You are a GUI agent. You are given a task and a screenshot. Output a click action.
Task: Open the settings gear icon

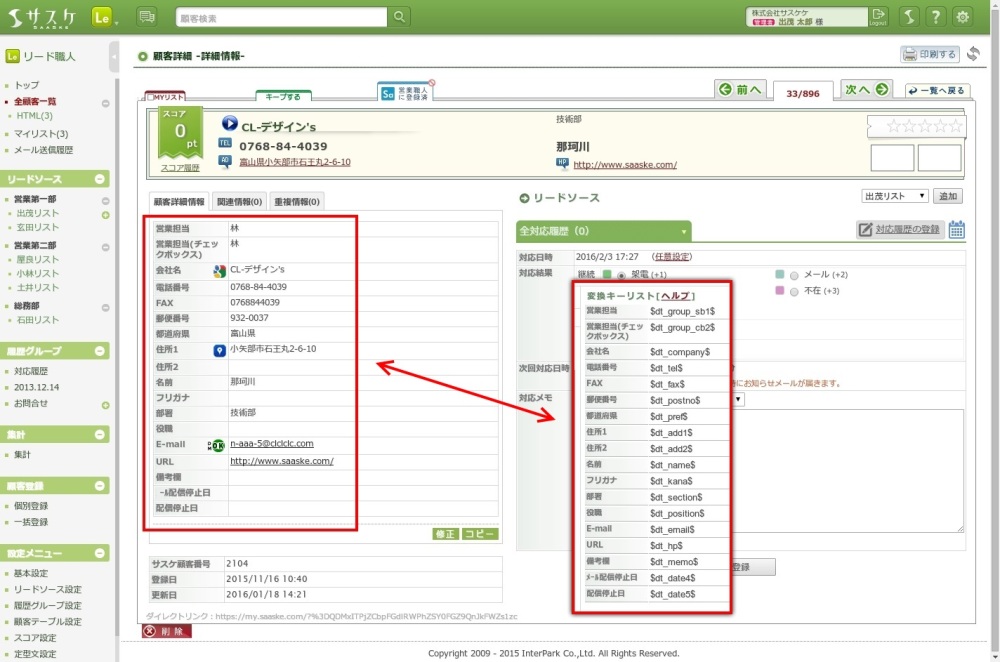tap(963, 17)
